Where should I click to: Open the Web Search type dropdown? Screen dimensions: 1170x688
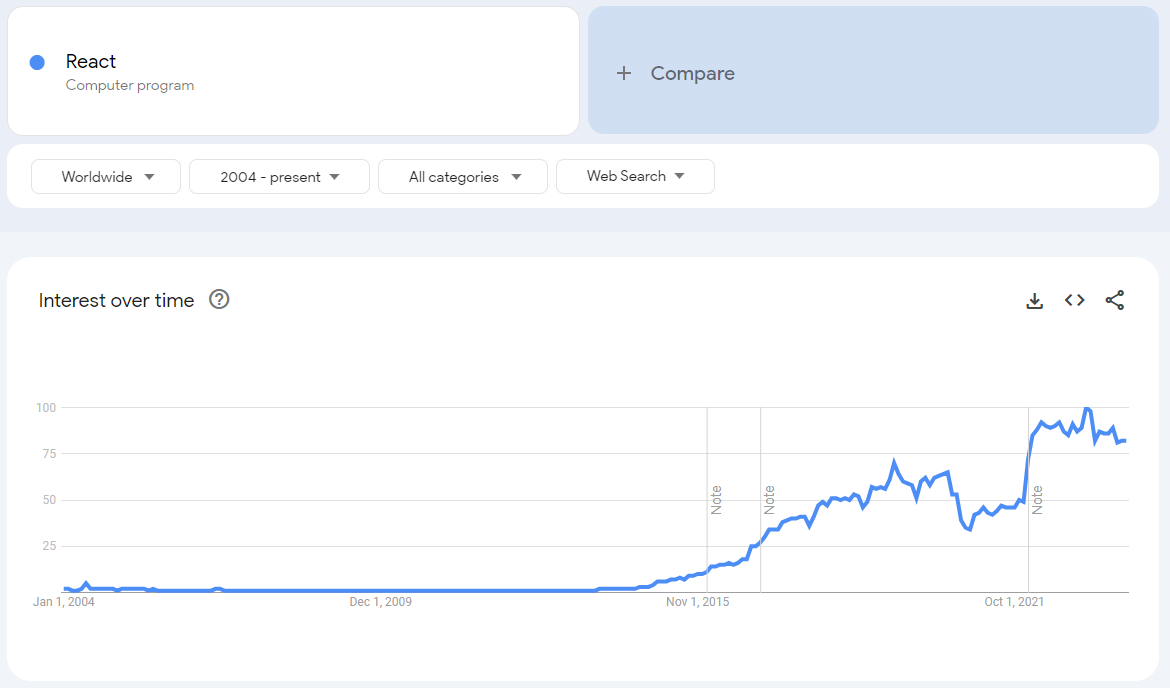[635, 176]
